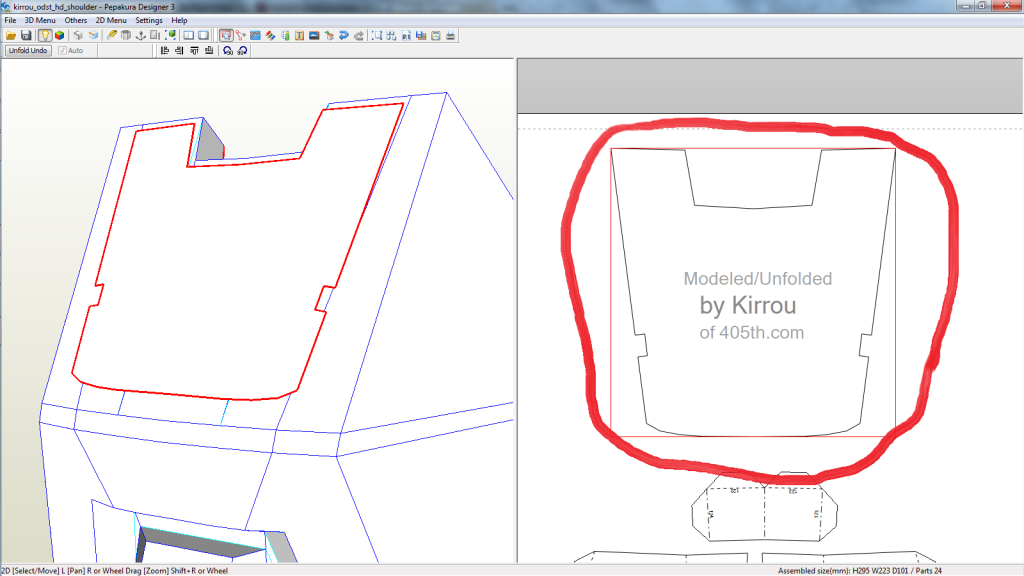The image size is (1024, 576).
Task: Click the '2D [Select/Move]' status bar hint
Action: coord(114,571)
